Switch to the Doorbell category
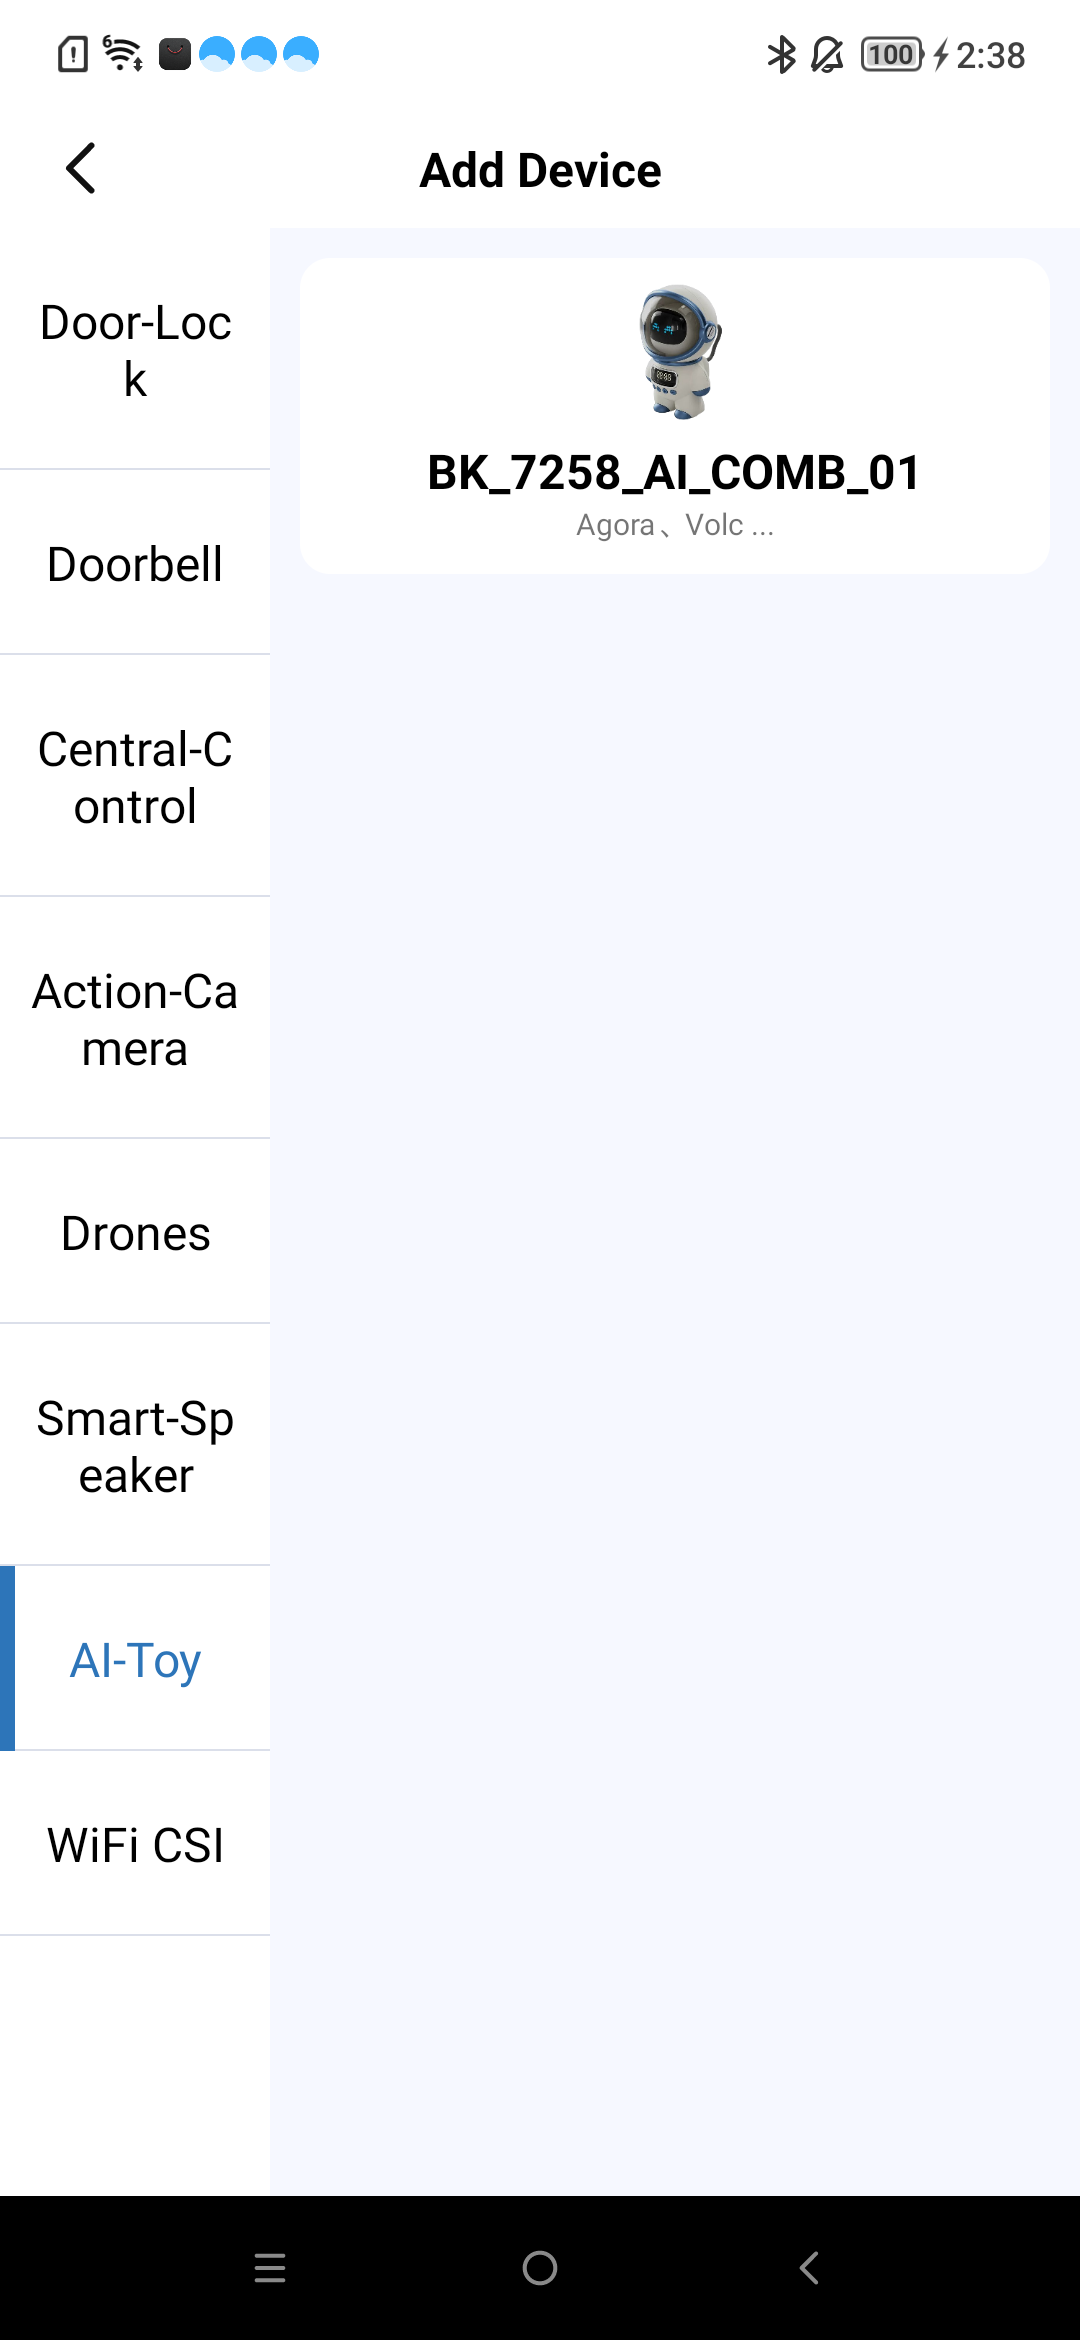The image size is (1080, 2340). [135, 564]
